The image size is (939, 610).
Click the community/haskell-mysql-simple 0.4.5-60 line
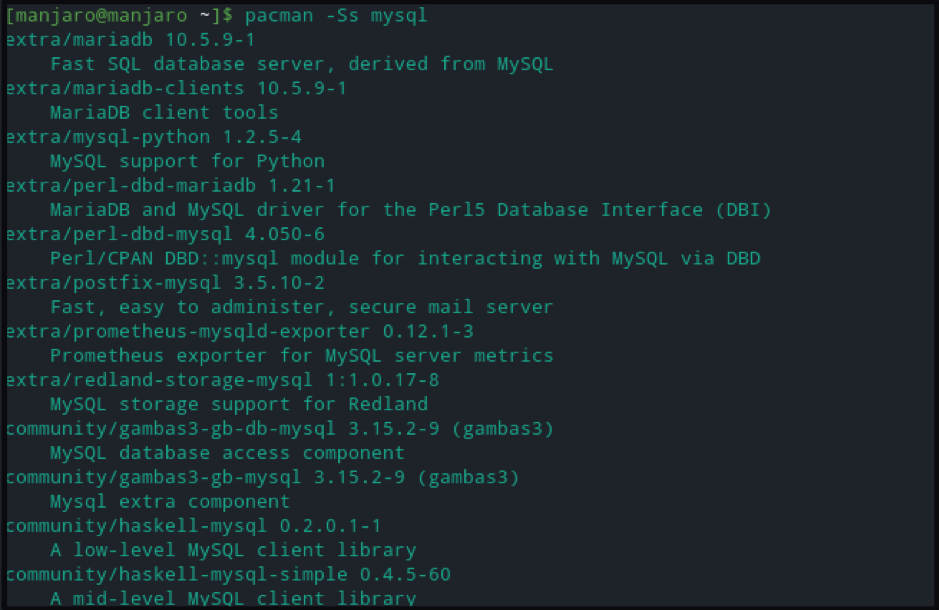pos(228,574)
